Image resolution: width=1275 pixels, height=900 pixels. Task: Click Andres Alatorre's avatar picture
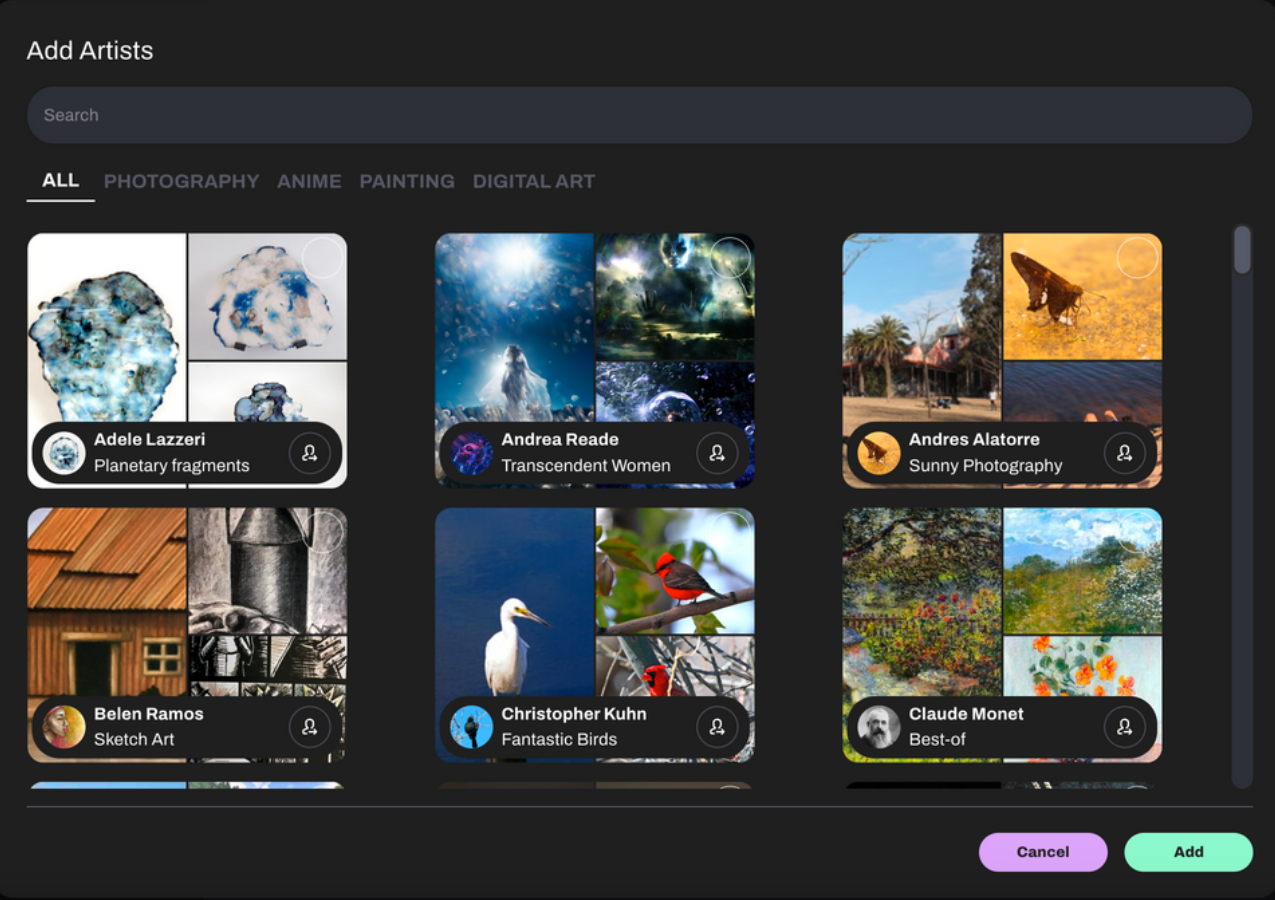[x=879, y=453]
